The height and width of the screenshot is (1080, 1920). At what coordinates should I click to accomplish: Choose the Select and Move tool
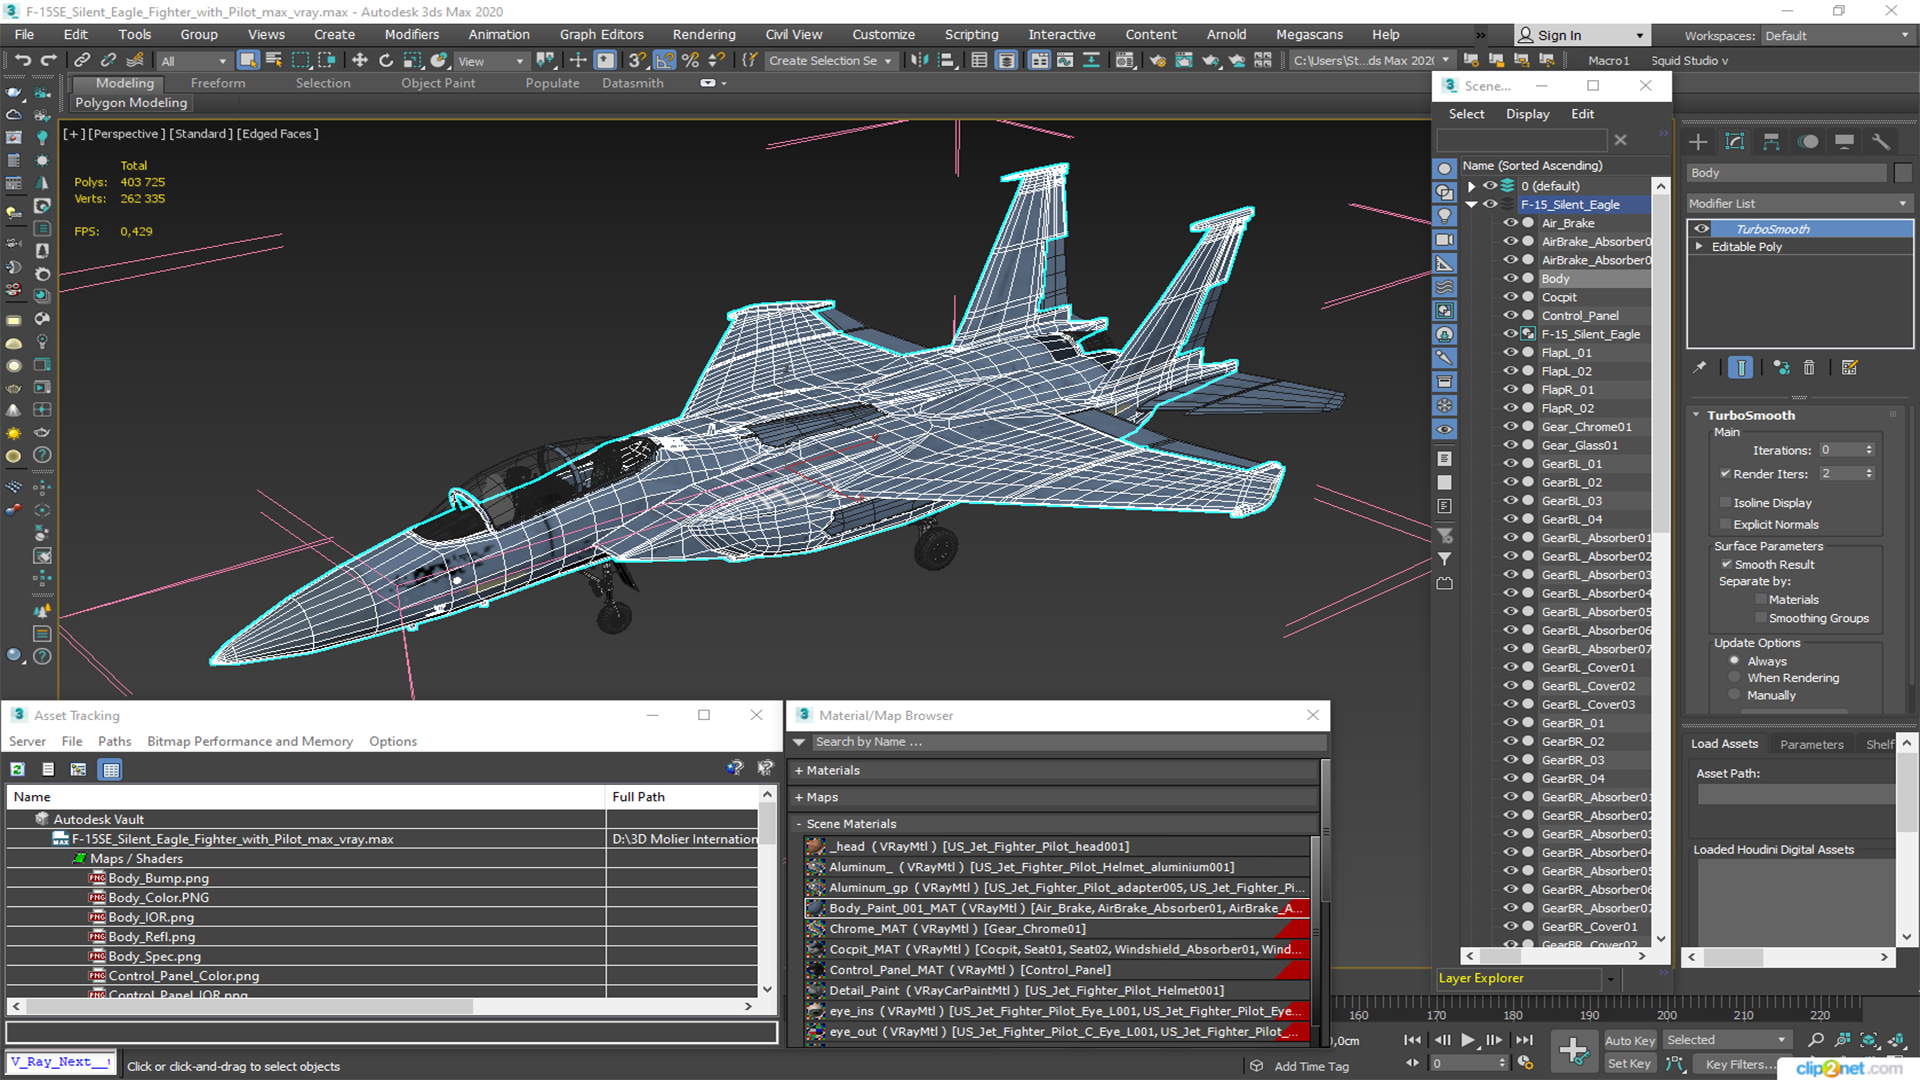click(x=360, y=61)
